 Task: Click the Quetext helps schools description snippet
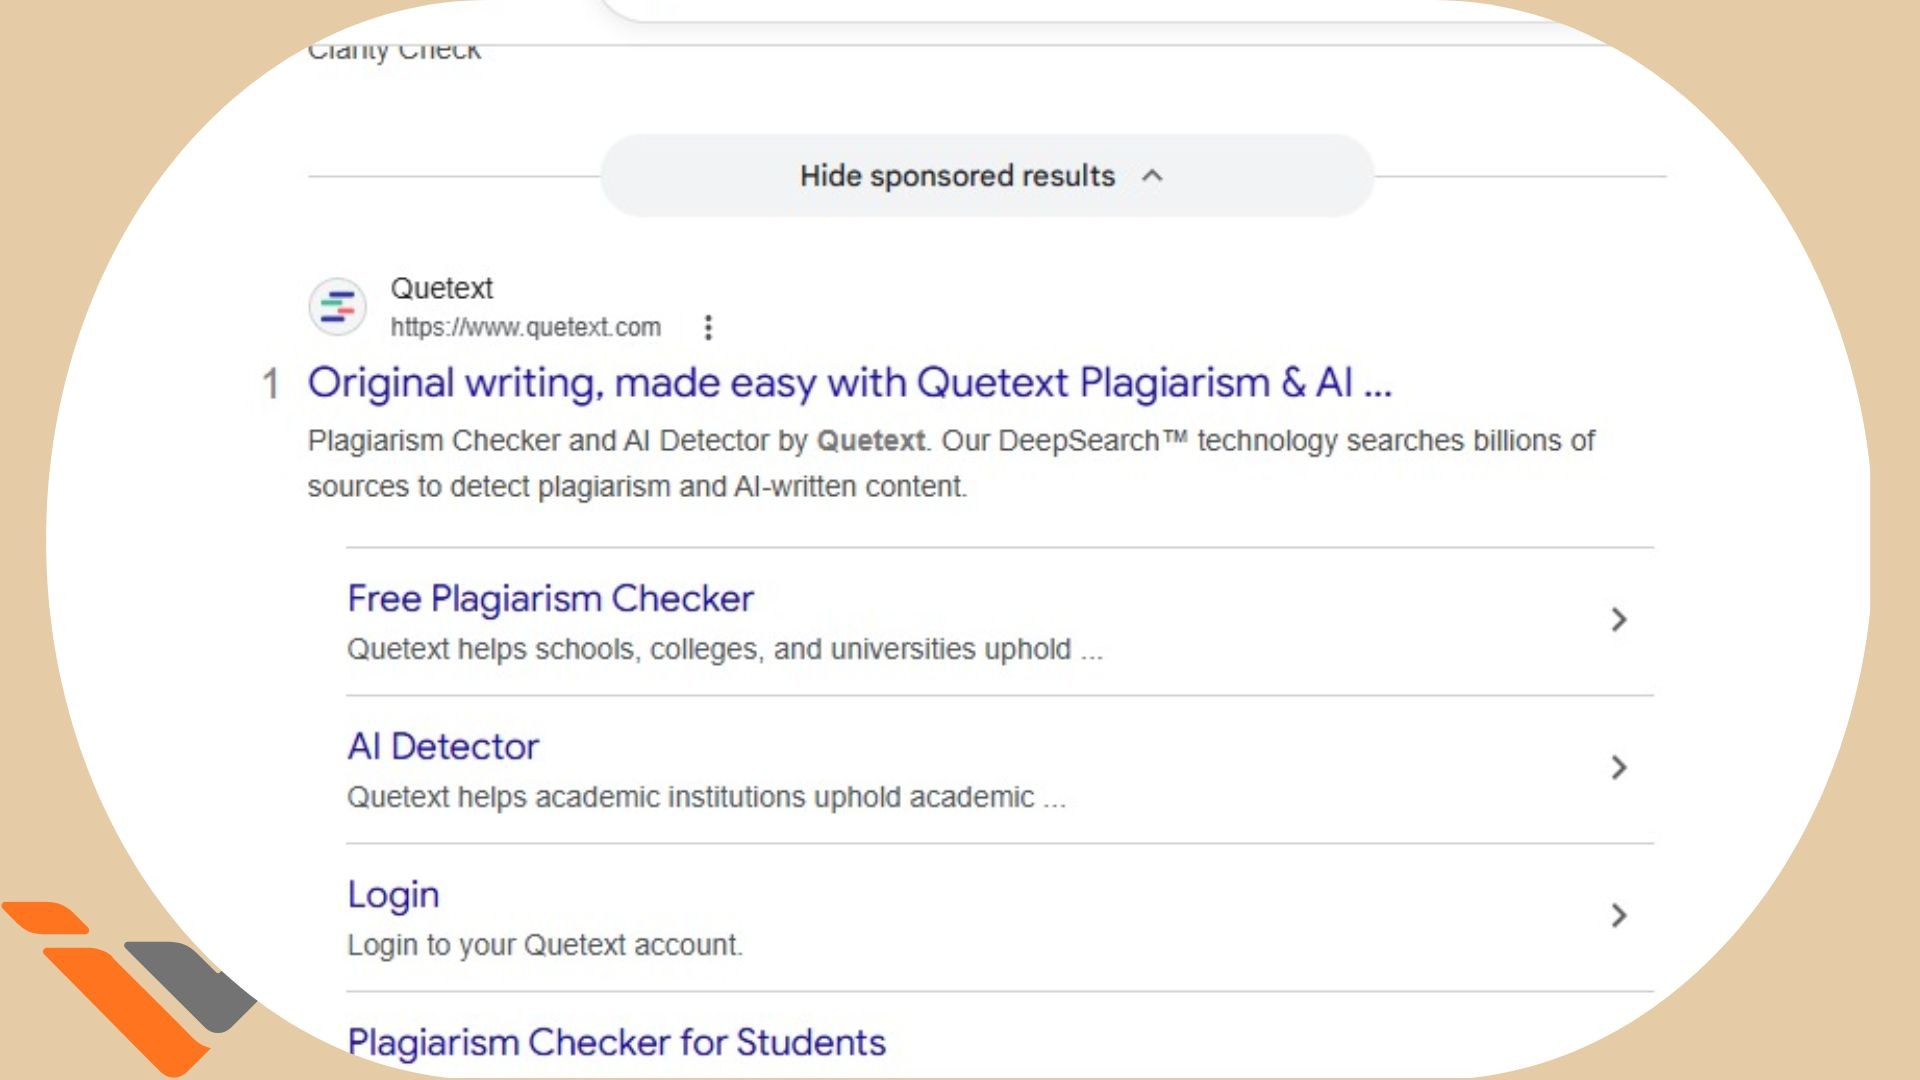click(724, 650)
